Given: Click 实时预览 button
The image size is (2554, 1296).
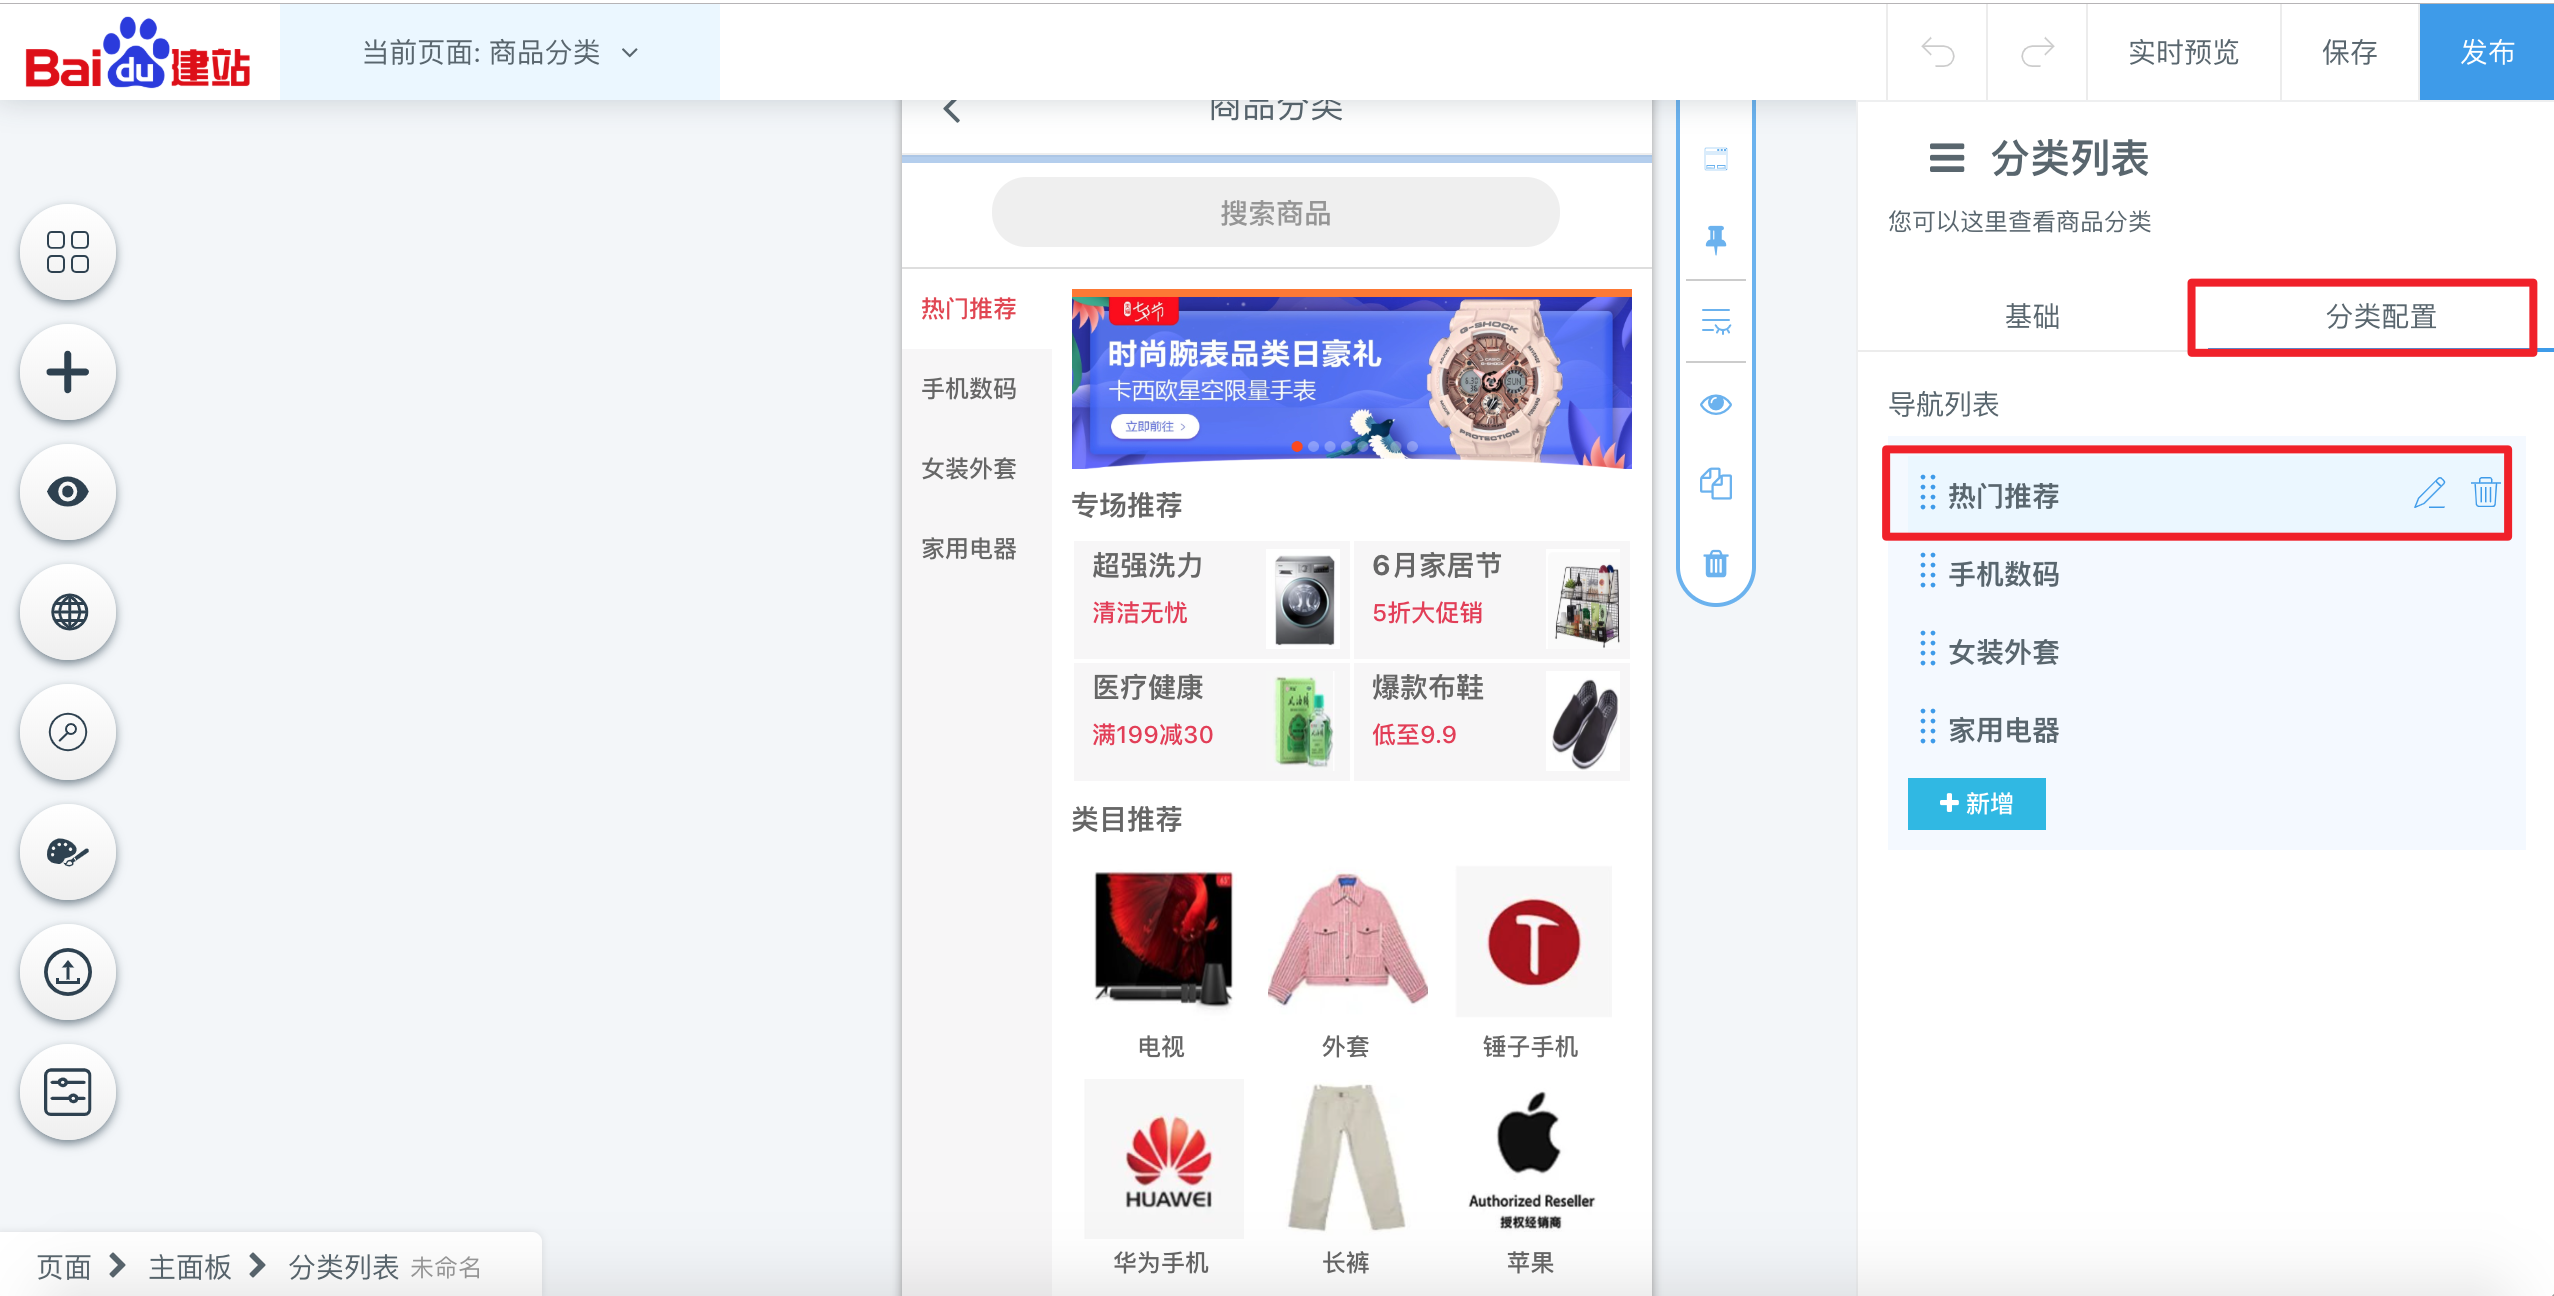Looking at the screenshot, I should tap(2183, 52).
